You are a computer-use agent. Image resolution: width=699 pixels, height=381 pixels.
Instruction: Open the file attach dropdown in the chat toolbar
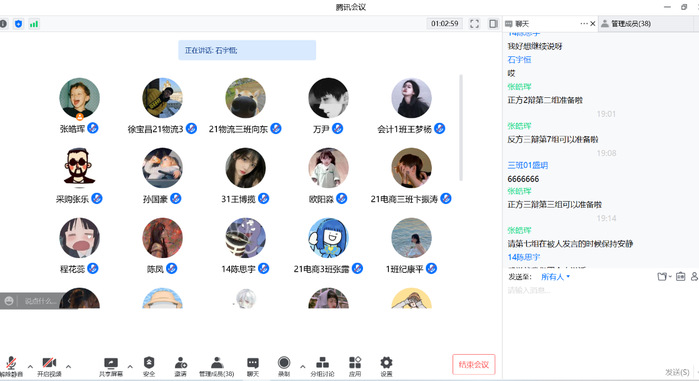[x=664, y=277]
